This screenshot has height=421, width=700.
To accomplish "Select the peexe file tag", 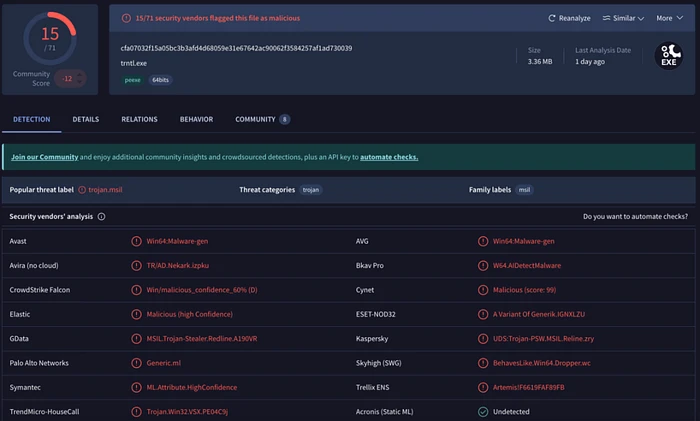I will tap(131, 79).
